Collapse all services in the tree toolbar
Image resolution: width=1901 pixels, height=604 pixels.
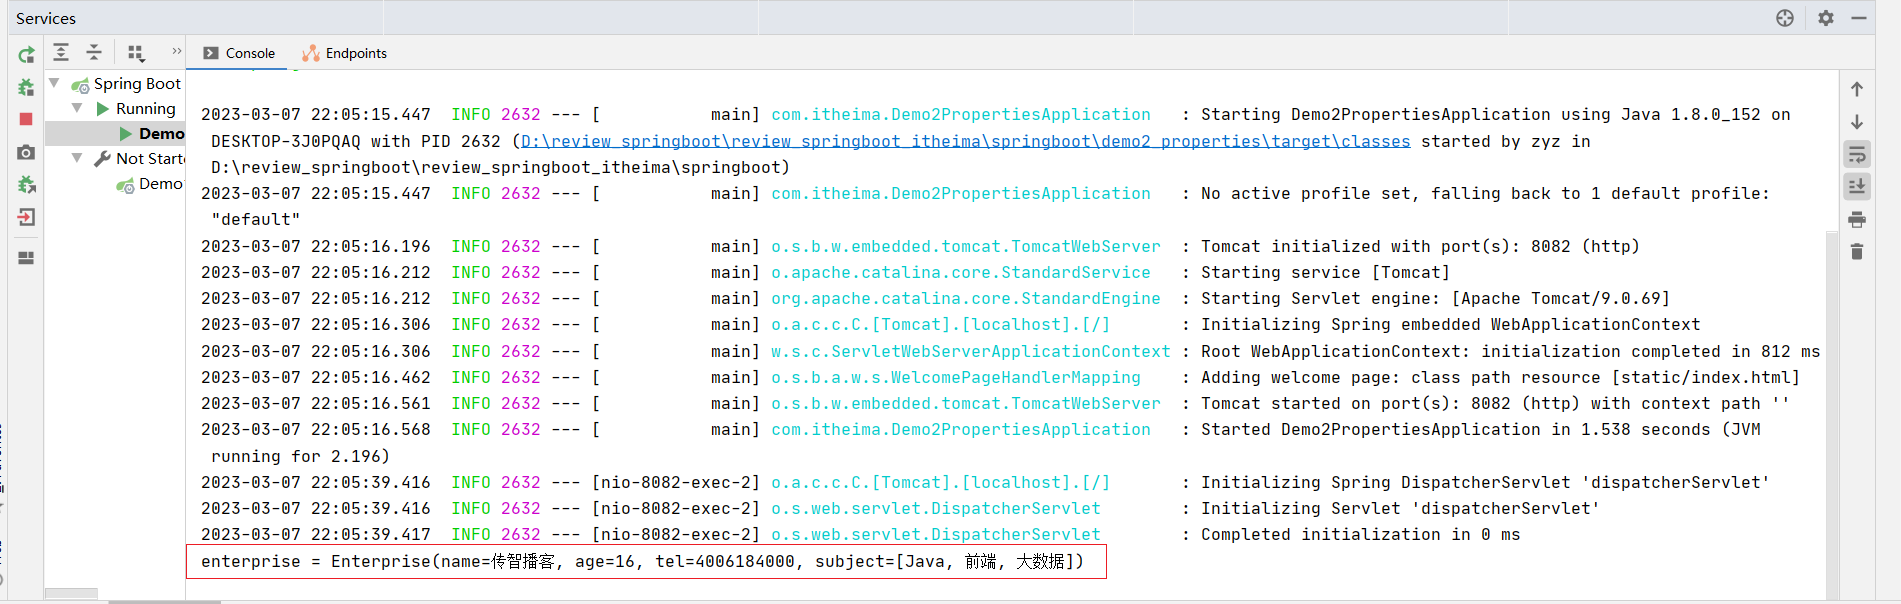94,52
